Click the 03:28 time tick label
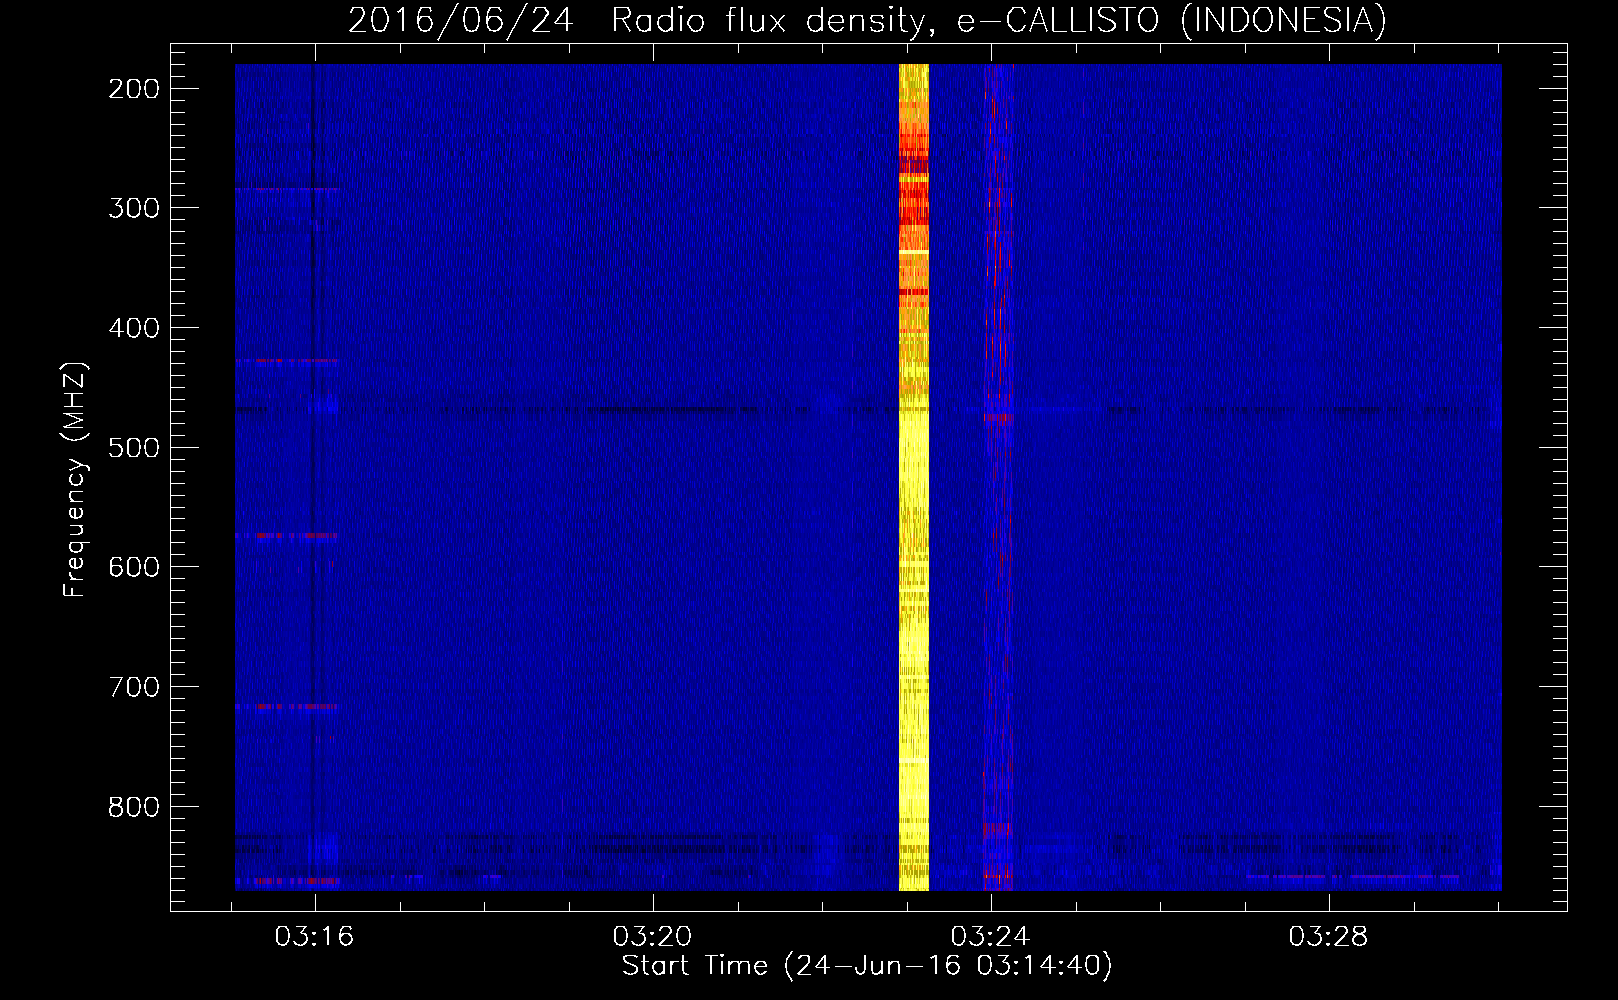This screenshot has height=1000, width=1618. (x=1329, y=937)
